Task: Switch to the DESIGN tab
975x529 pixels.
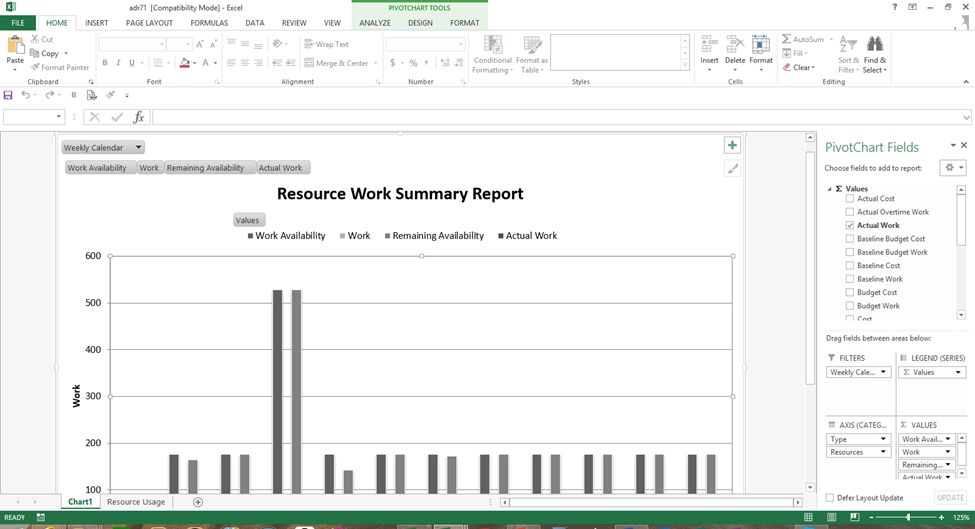Action: [420, 23]
